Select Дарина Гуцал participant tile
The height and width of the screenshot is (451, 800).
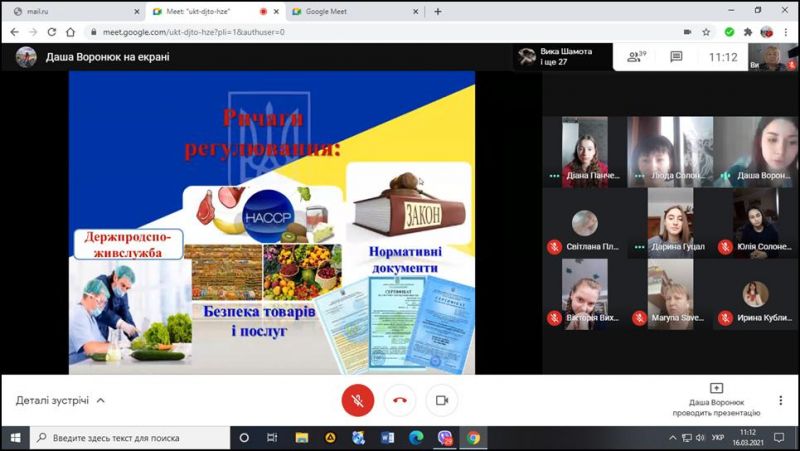[x=670, y=223]
